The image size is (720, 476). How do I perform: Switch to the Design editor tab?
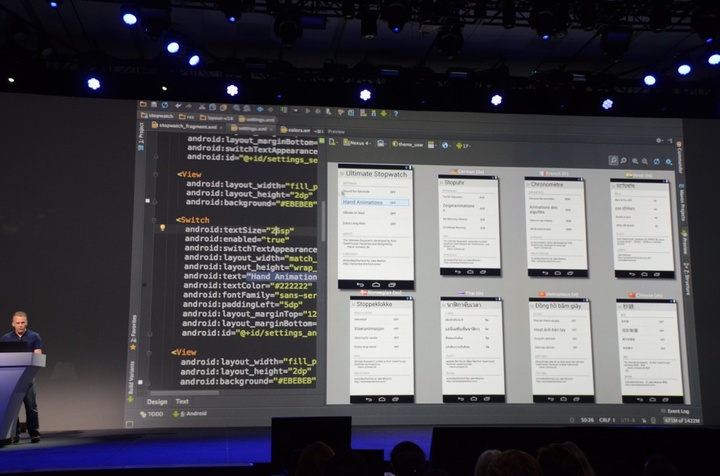[x=157, y=402]
